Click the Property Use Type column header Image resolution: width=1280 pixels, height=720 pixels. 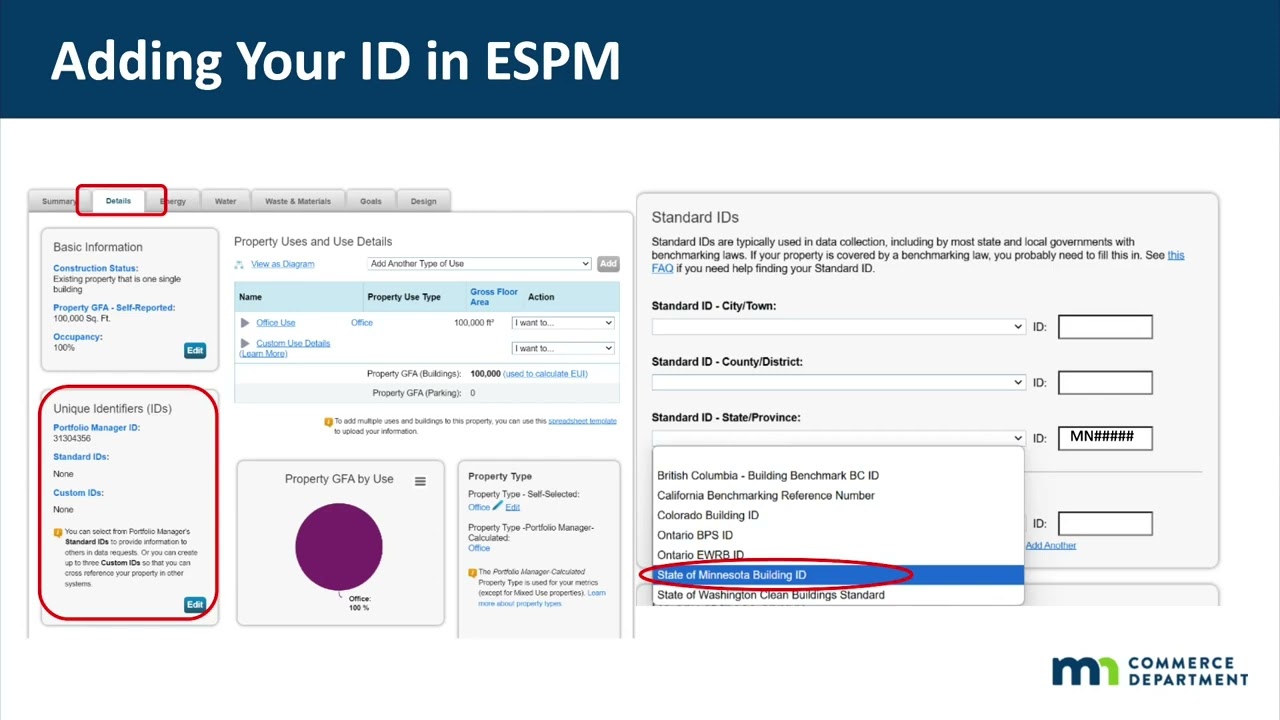tap(404, 297)
